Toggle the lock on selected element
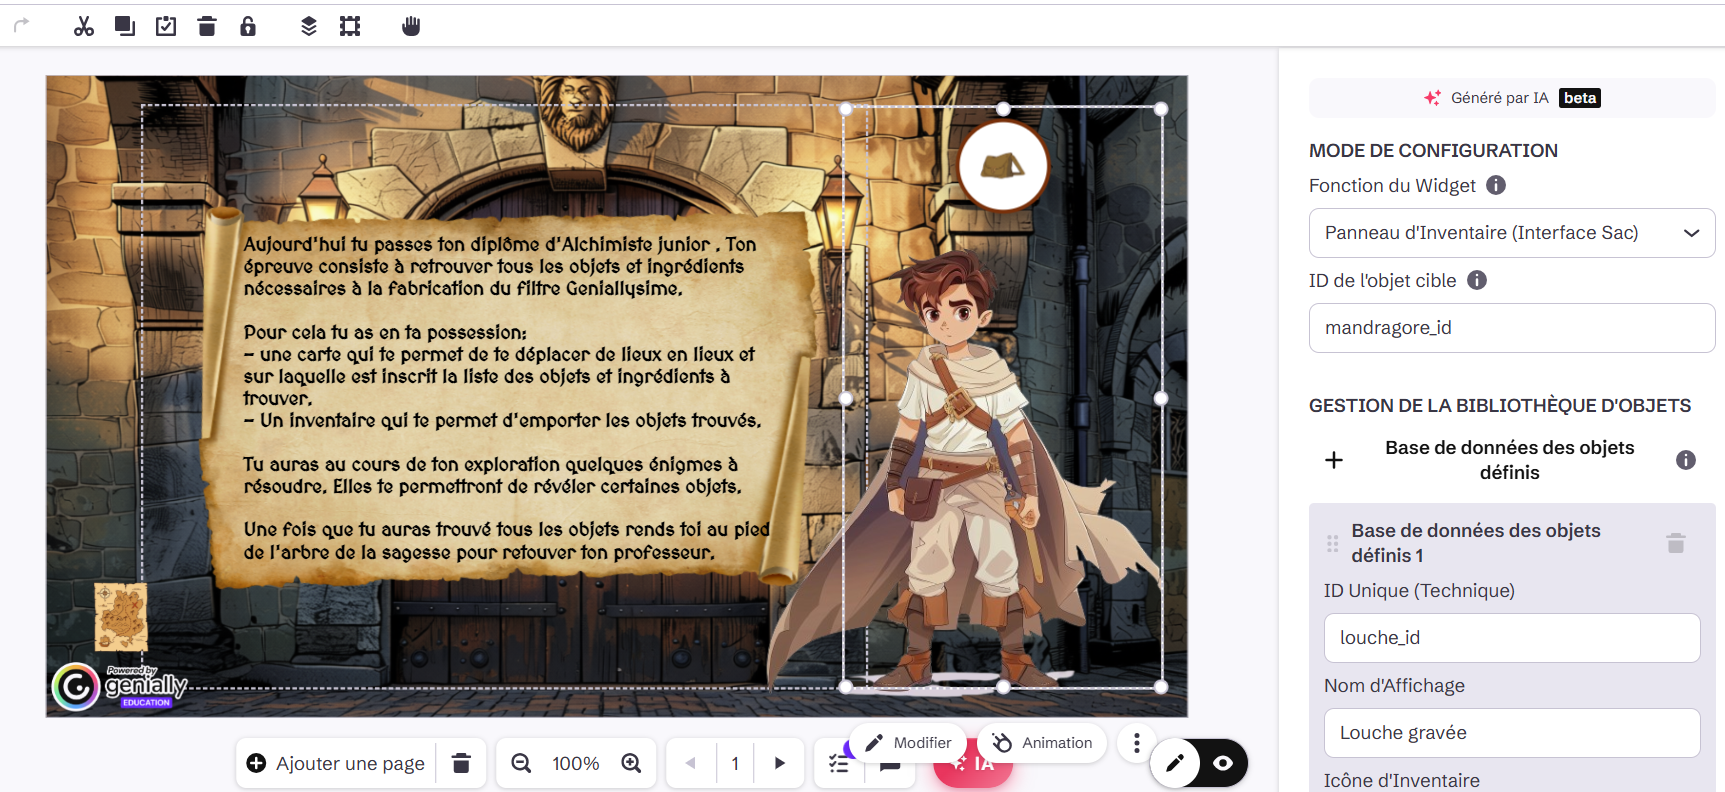Screen dimensions: 1725x792 pos(248,26)
